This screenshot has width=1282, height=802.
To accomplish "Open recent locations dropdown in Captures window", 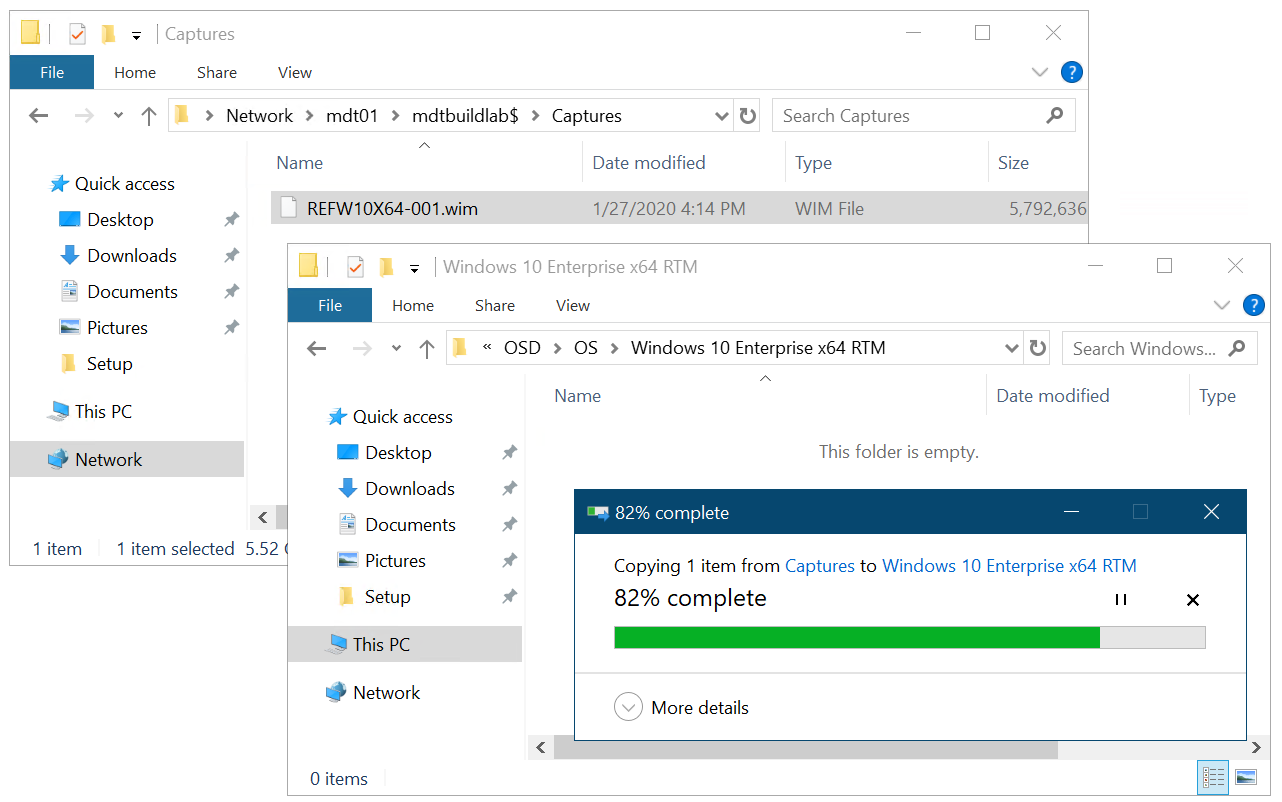I will tap(118, 116).
